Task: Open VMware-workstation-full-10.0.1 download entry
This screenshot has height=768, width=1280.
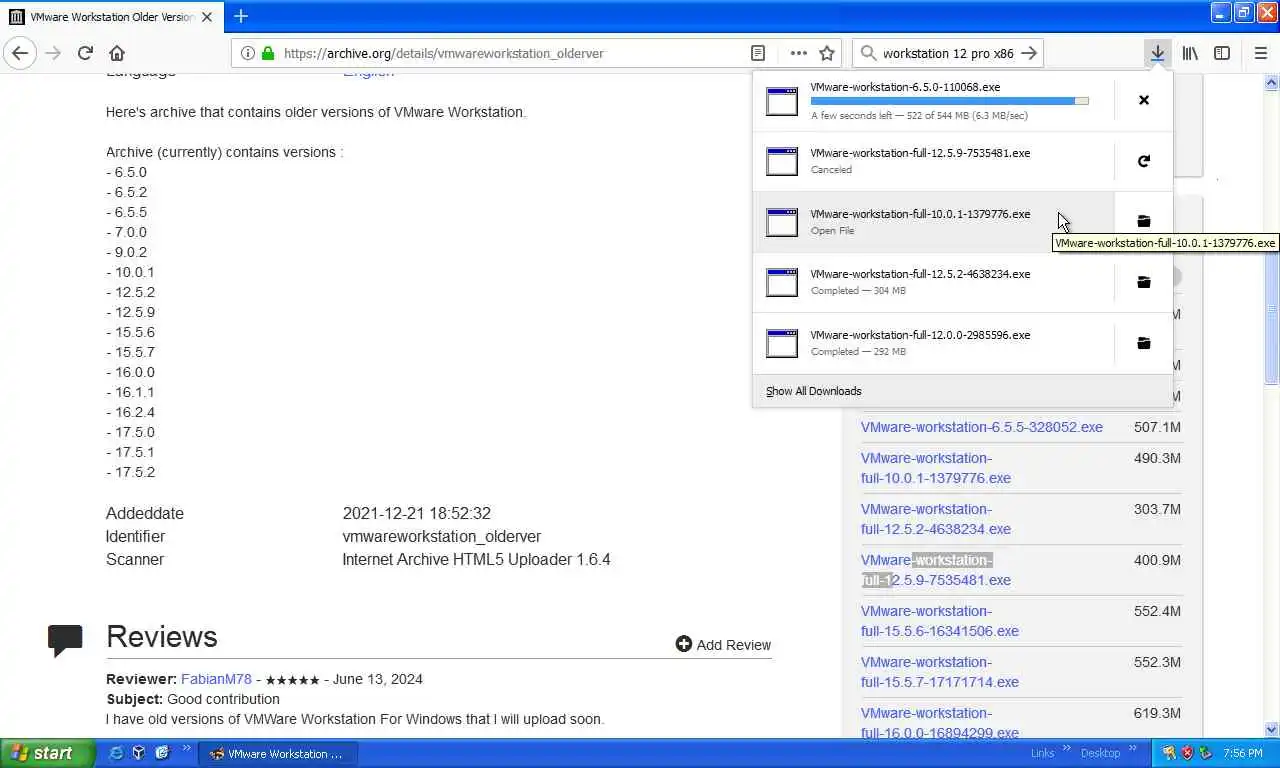Action: (932, 221)
